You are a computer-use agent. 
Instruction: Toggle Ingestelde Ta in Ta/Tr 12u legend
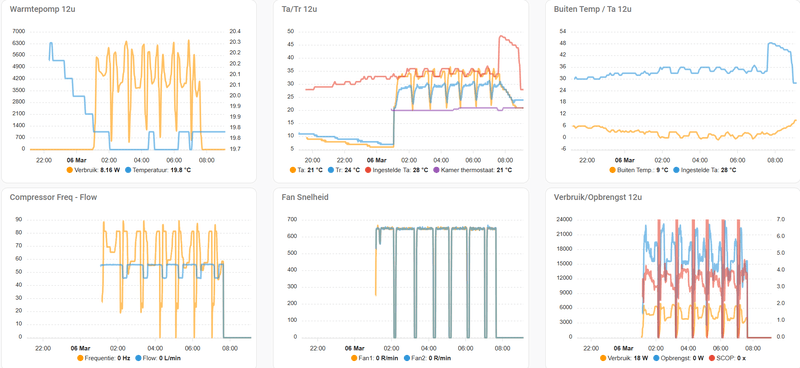pos(396,170)
